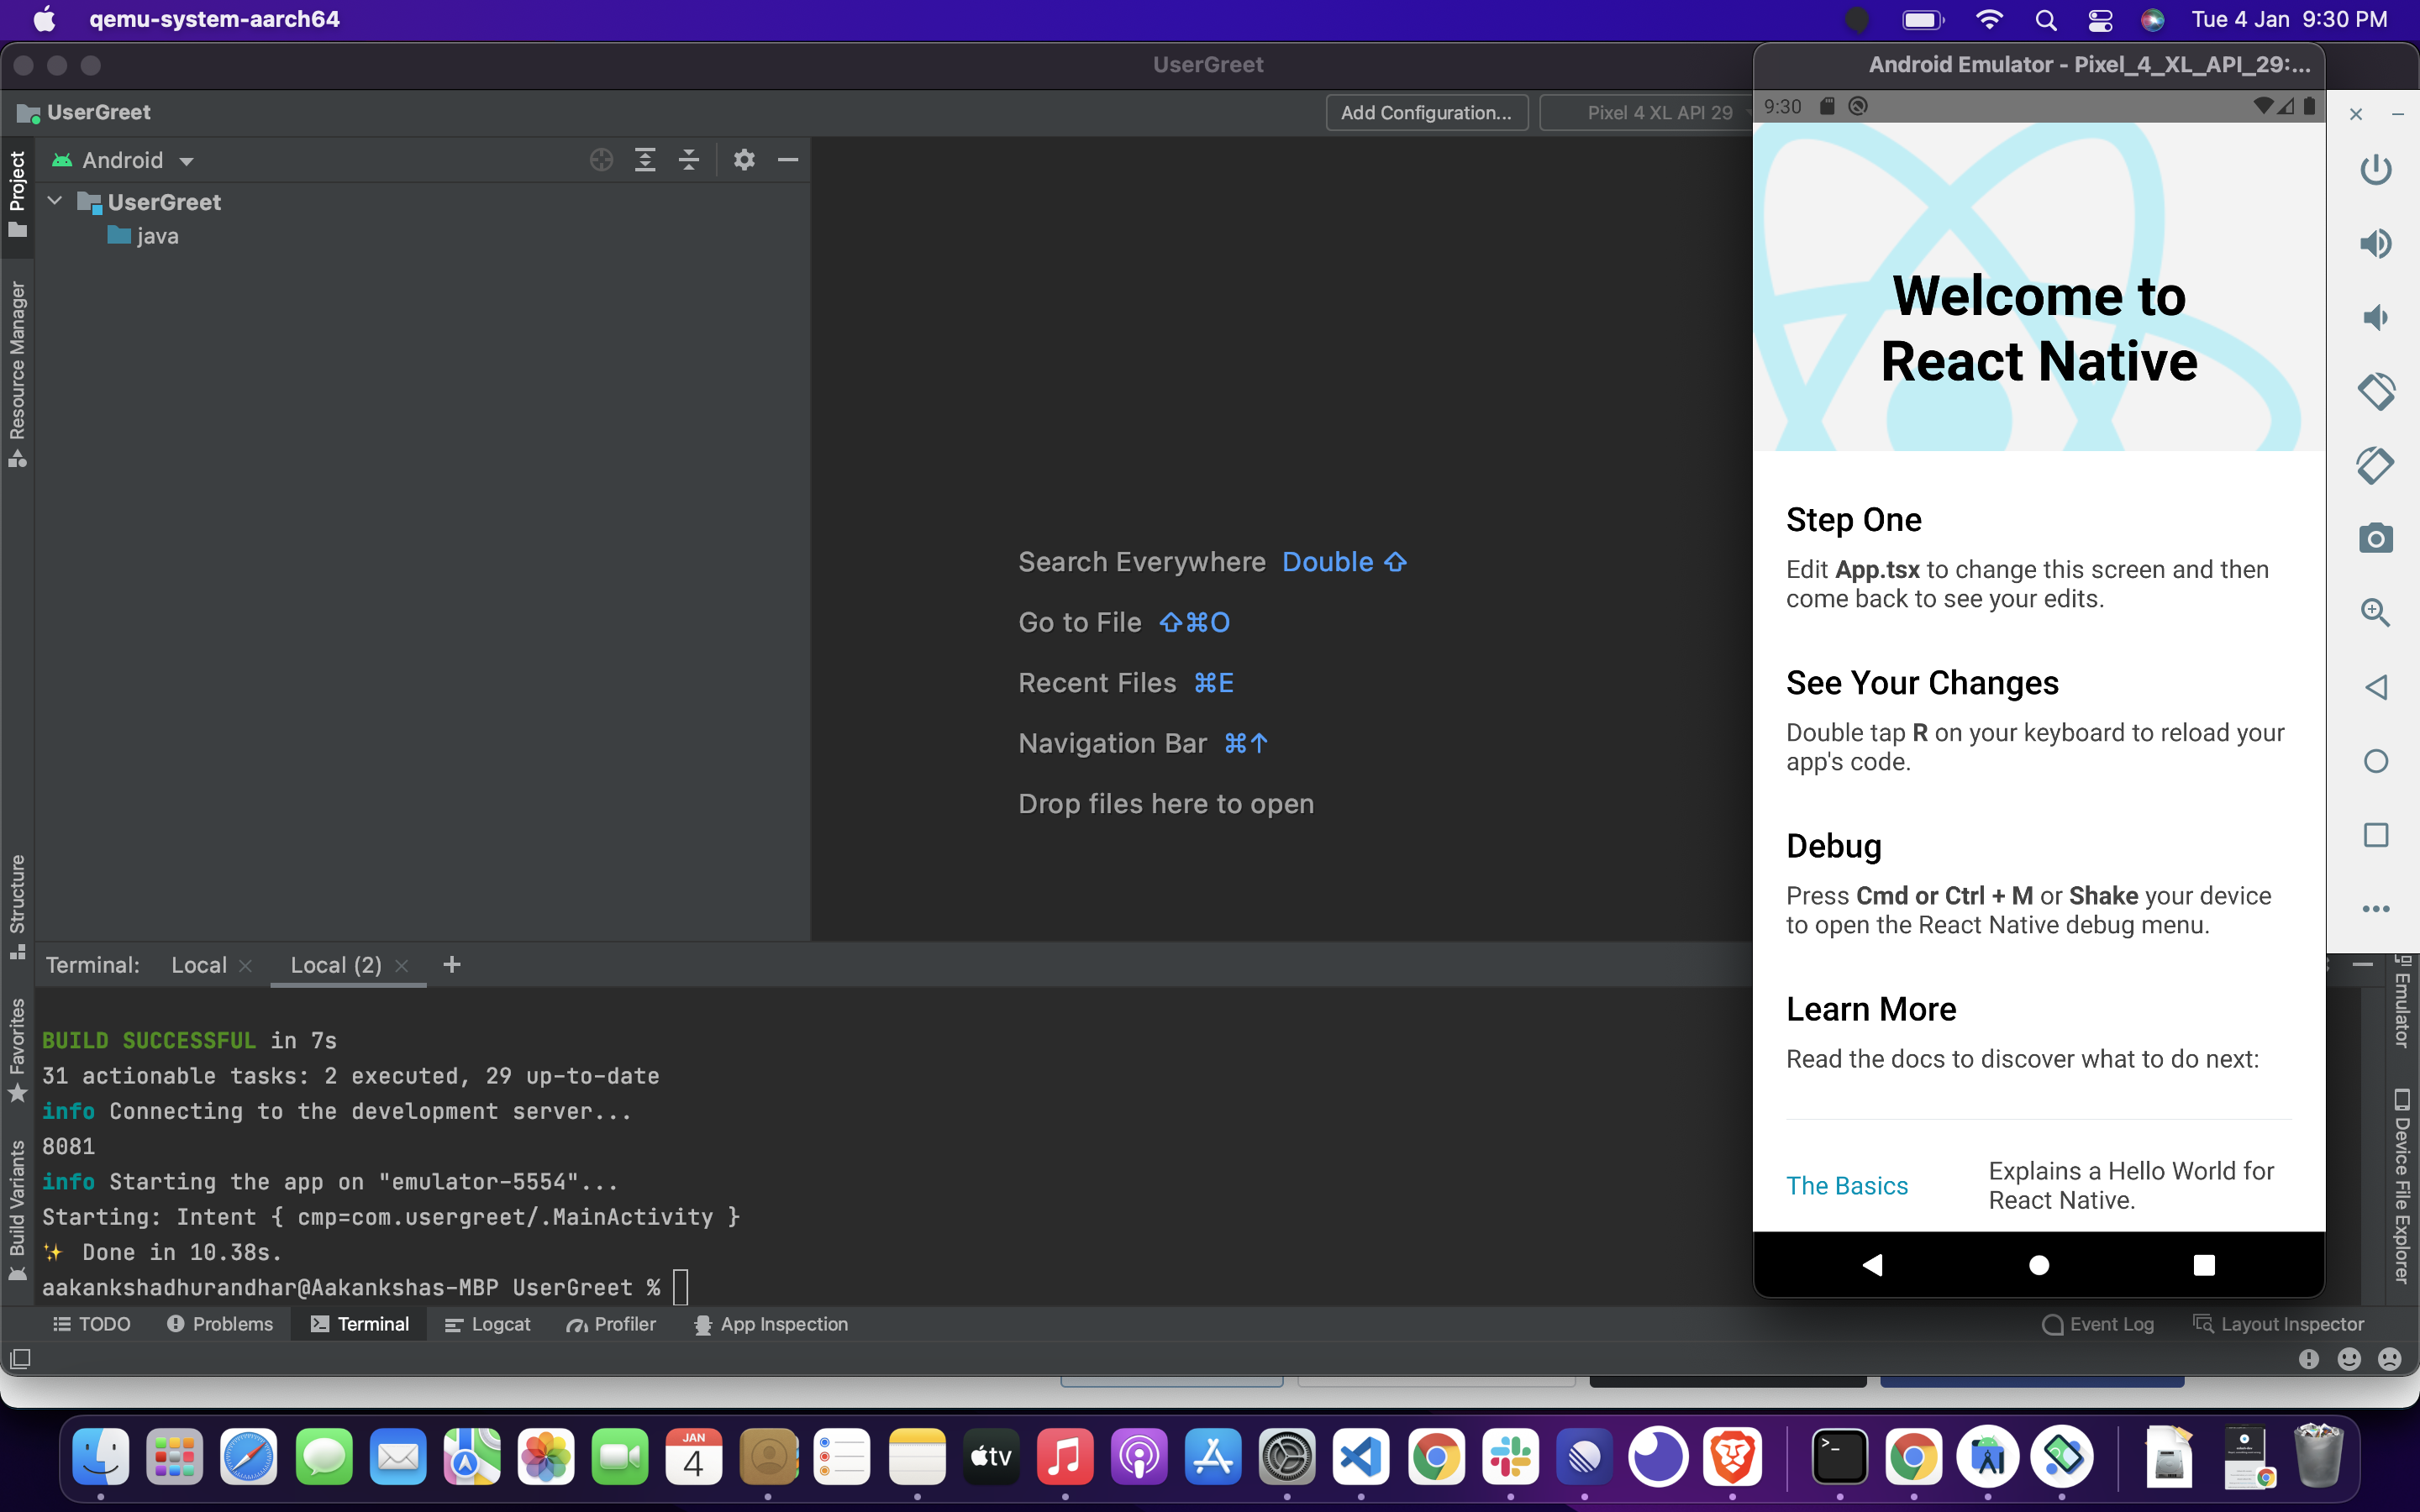2420x1512 pixels.
Task: Open Android view dropdown in Project panel
Action: click(x=123, y=160)
